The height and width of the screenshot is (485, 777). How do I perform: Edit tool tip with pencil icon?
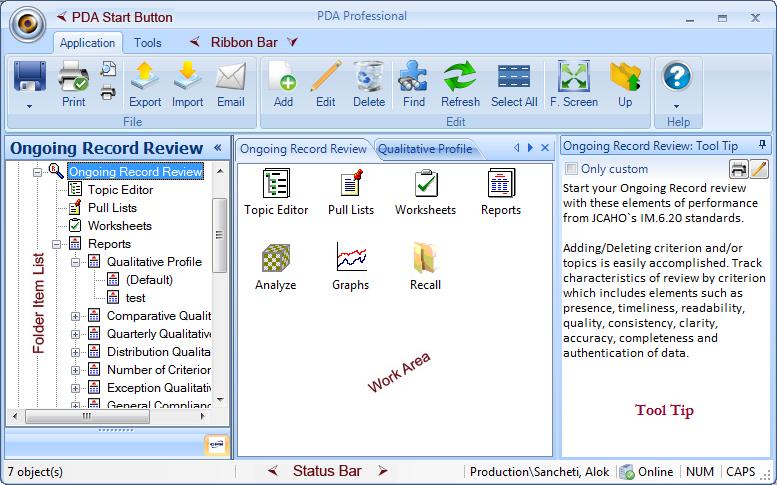click(759, 169)
